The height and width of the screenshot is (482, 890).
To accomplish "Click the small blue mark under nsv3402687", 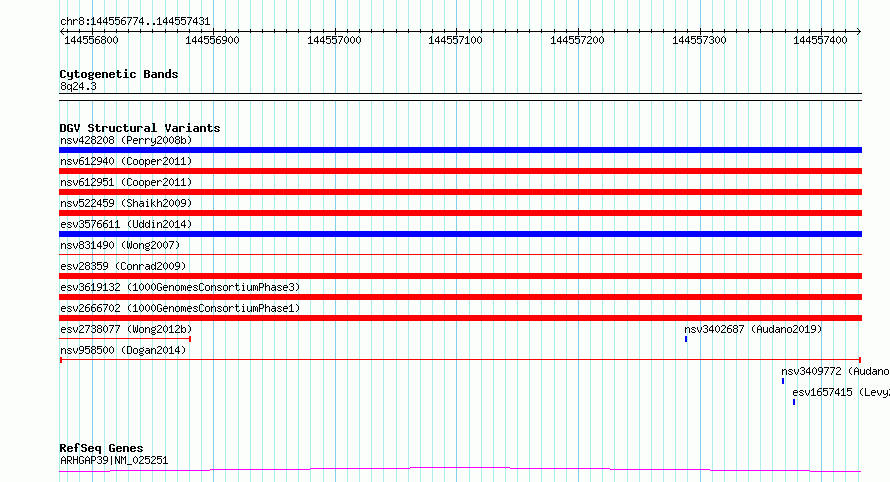I will [686, 339].
